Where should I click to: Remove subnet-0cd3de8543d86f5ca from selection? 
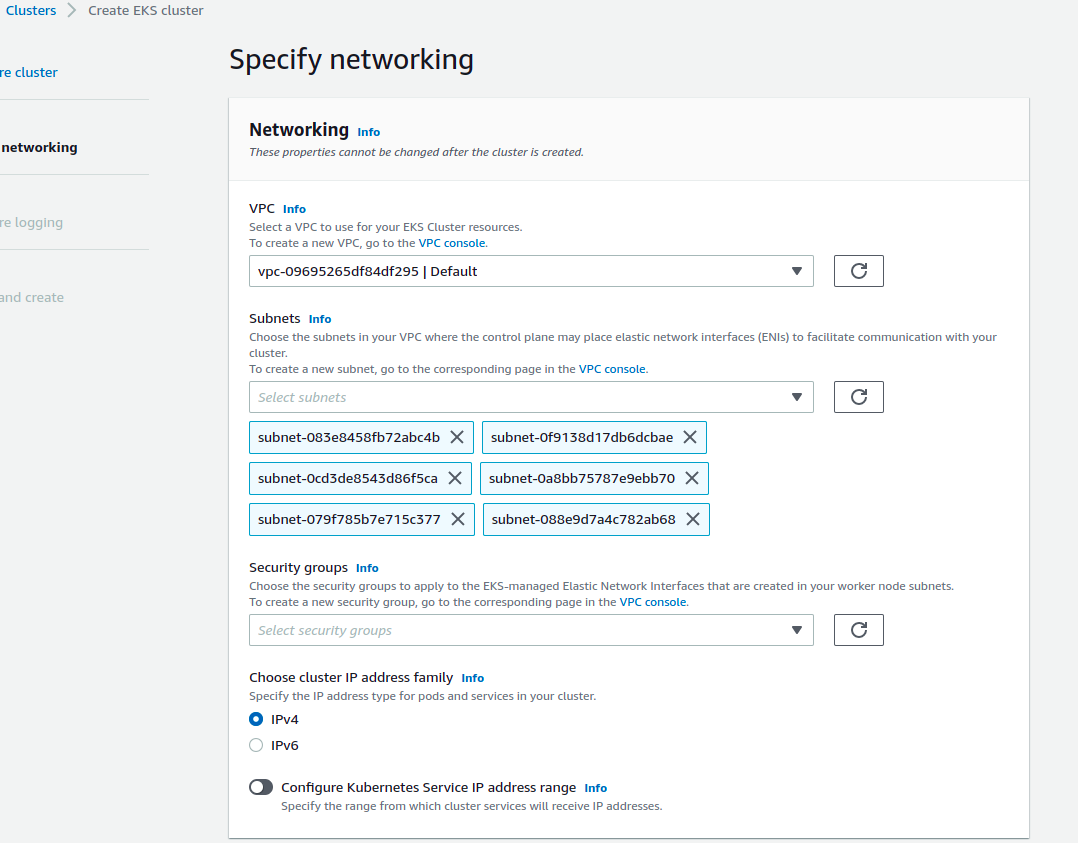[457, 478]
